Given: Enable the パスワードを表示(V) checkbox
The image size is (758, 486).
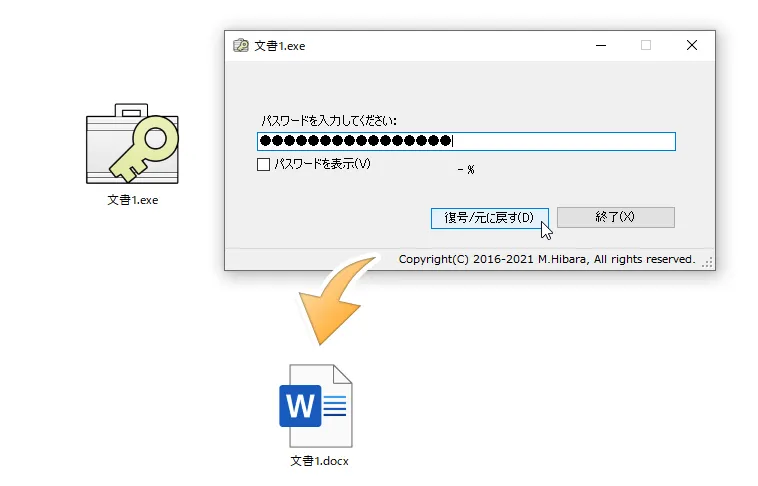Looking at the screenshot, I should point(263,164).
